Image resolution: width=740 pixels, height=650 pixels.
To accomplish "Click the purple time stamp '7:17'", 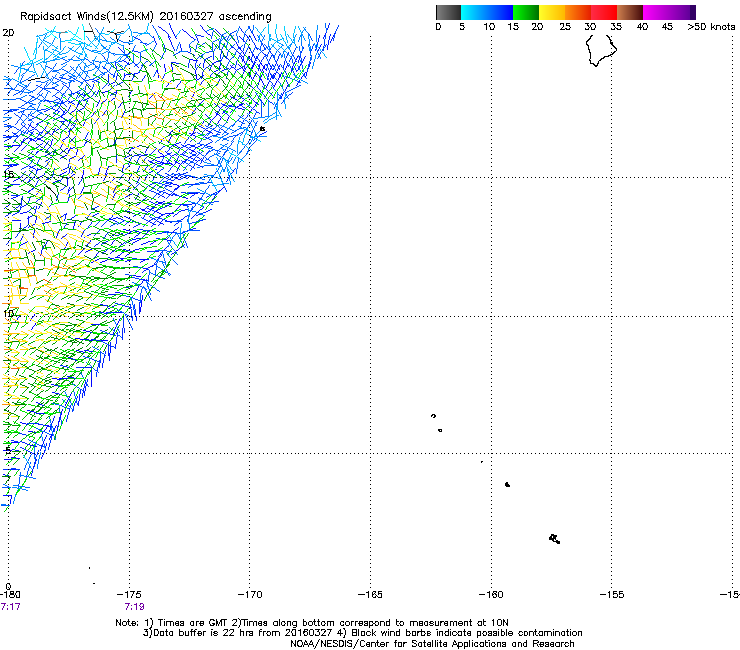I will click(x=10, y=607).
